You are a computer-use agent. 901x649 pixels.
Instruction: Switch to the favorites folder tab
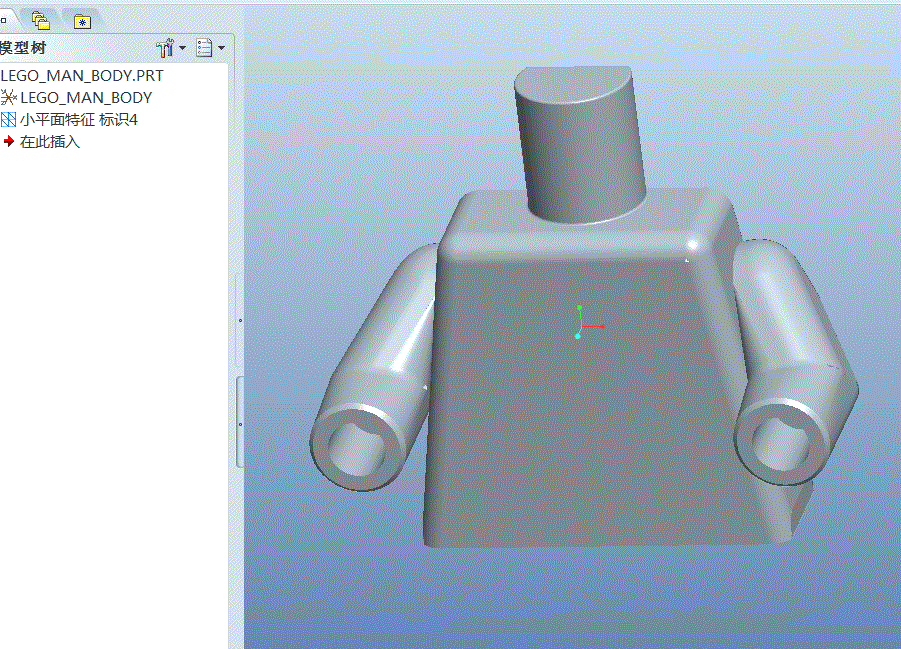click(x=83, y=22)
